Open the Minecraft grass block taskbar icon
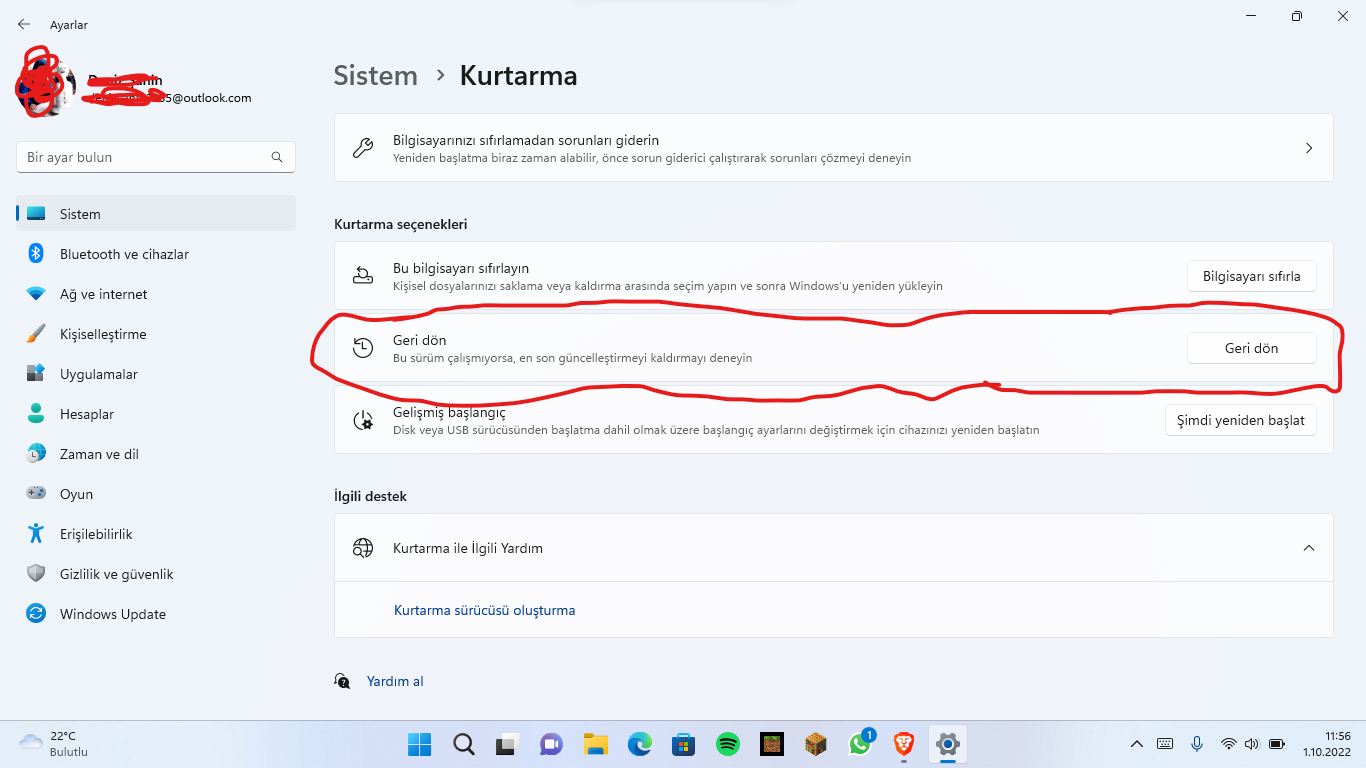Screen dimensions: 1366x768 [x=772, y=744]
